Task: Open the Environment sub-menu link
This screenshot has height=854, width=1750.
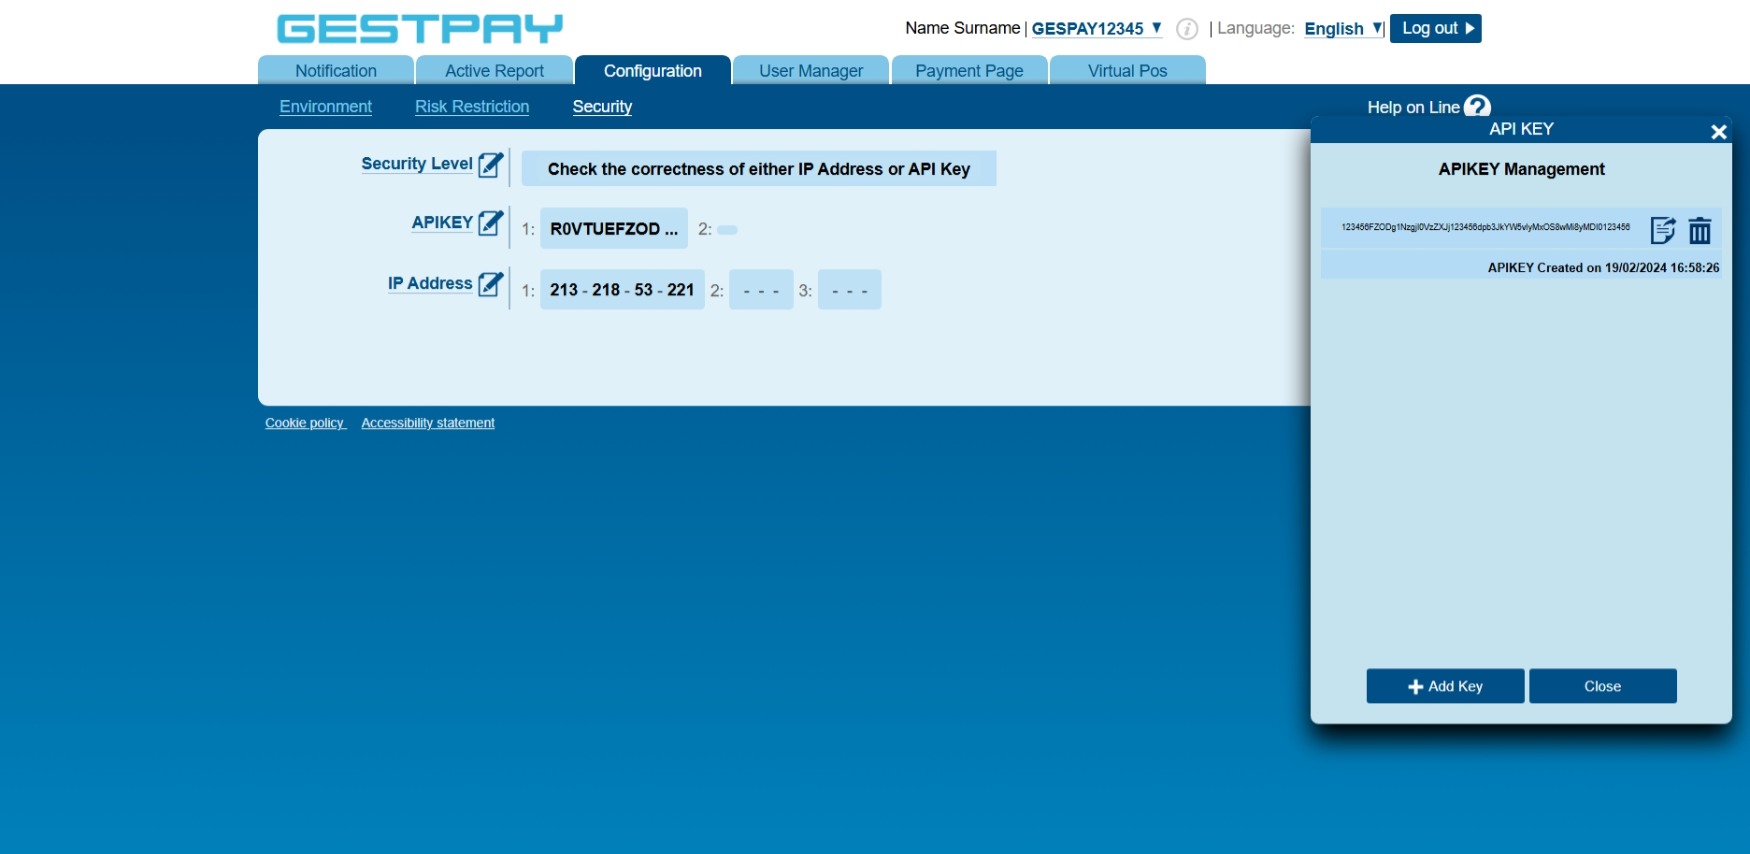Action: pyautogui.click(x=326, y=106)
